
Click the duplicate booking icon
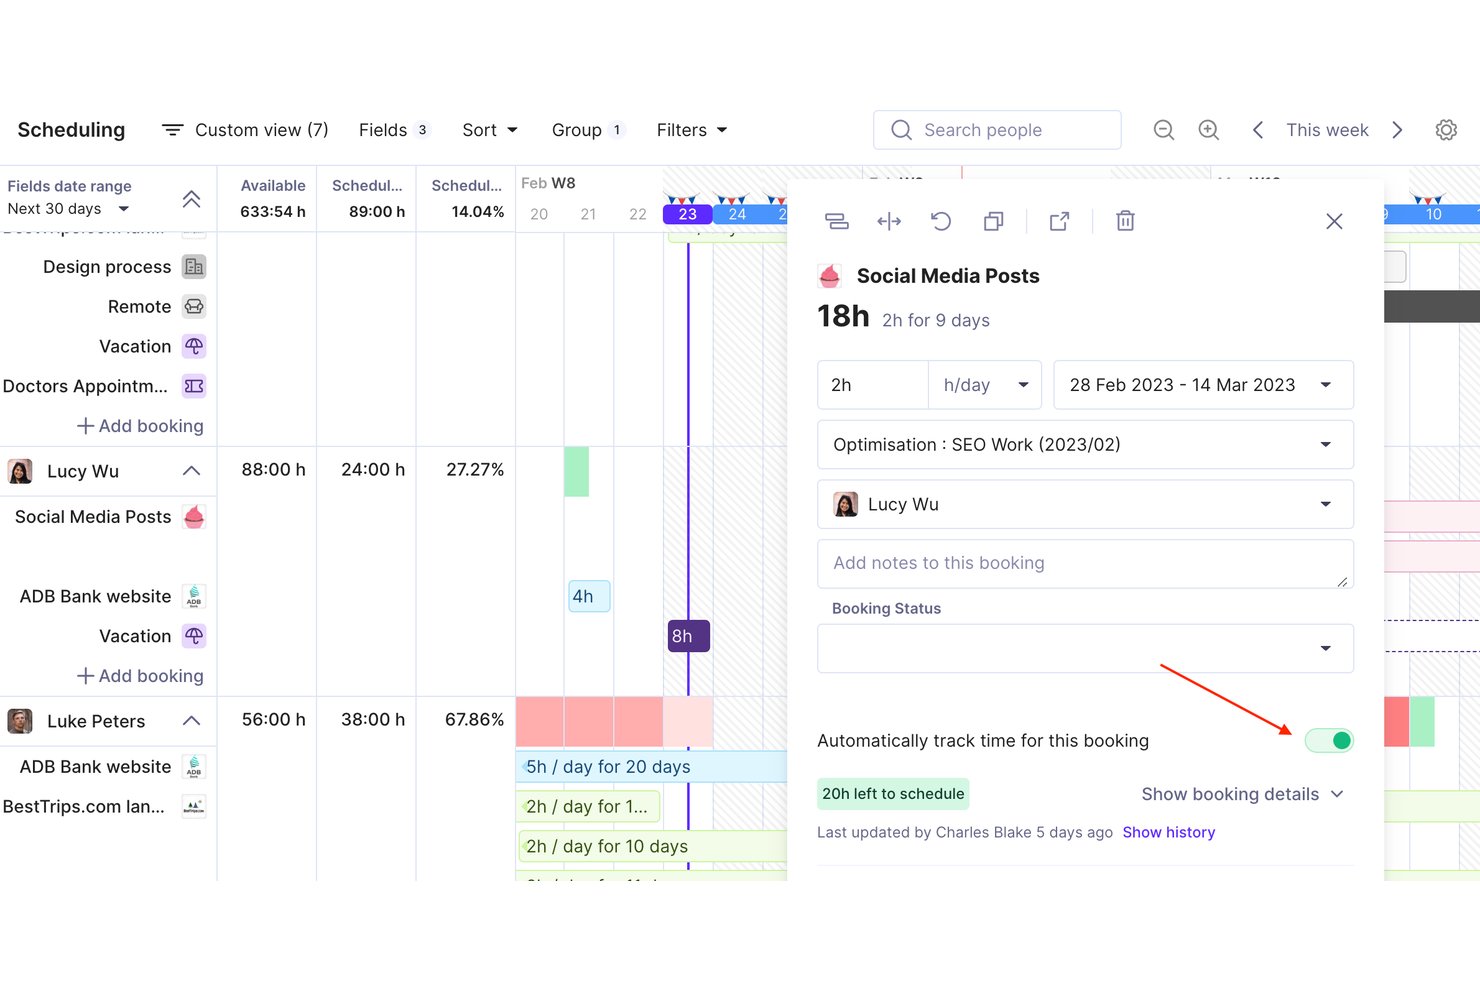pos(993,221)
